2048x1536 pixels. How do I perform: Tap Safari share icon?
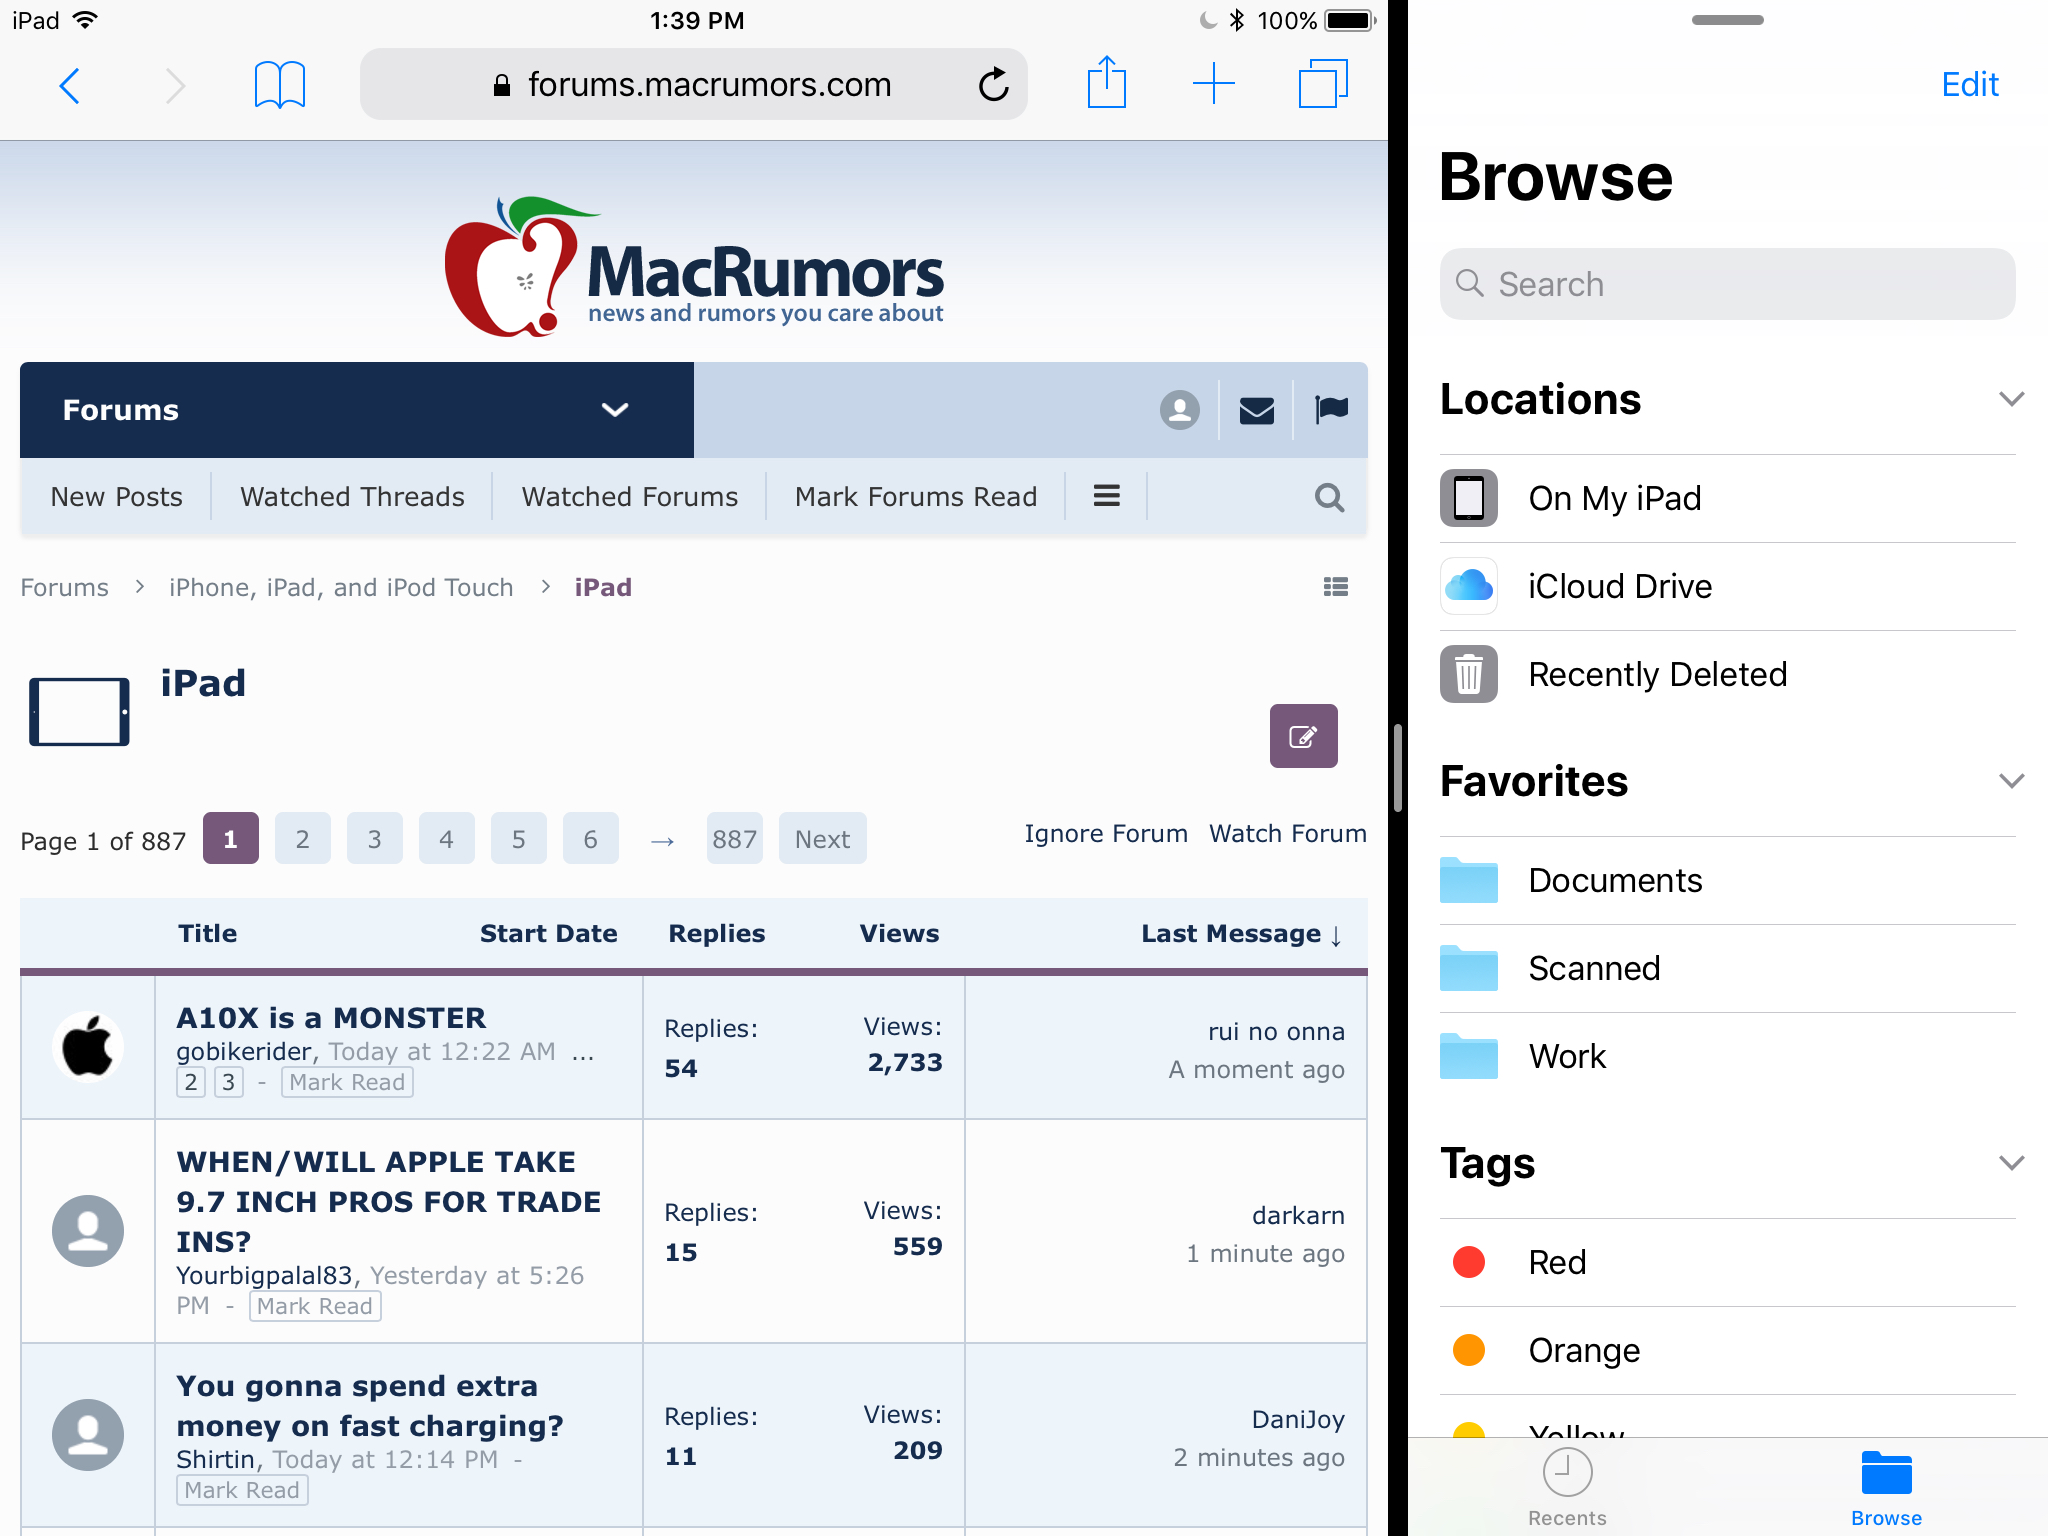click(x=1106, y=83)
